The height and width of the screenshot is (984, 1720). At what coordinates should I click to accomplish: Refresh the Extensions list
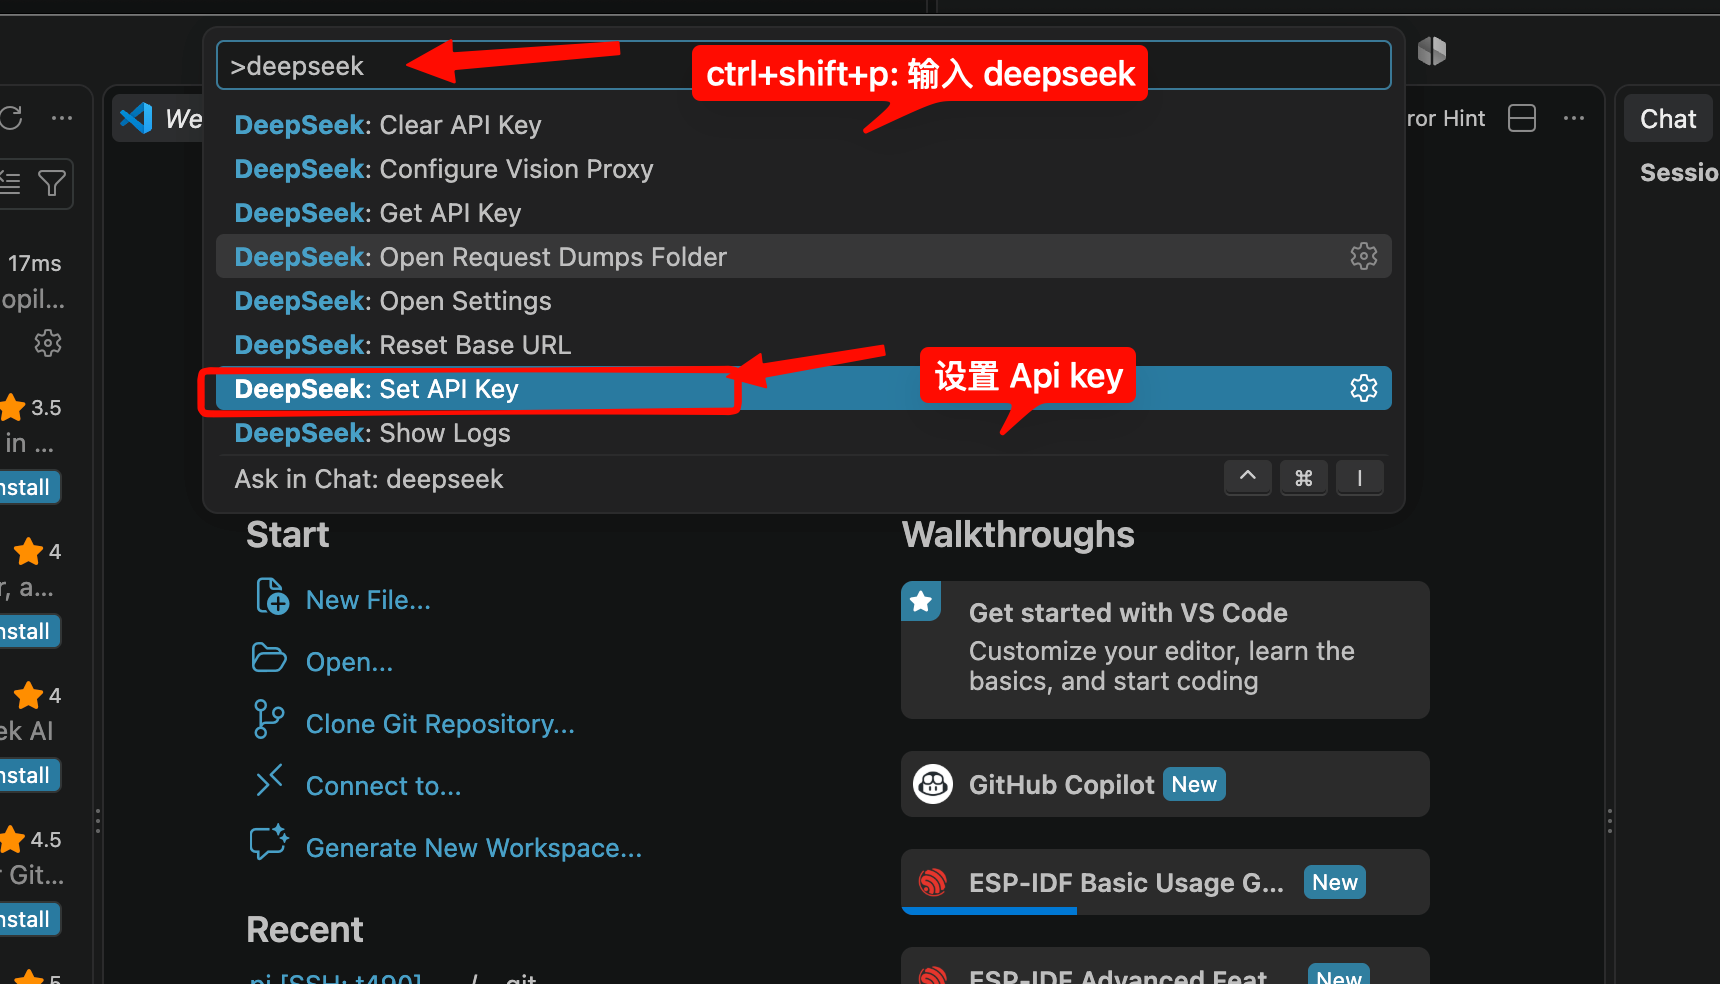coord(11,118)
